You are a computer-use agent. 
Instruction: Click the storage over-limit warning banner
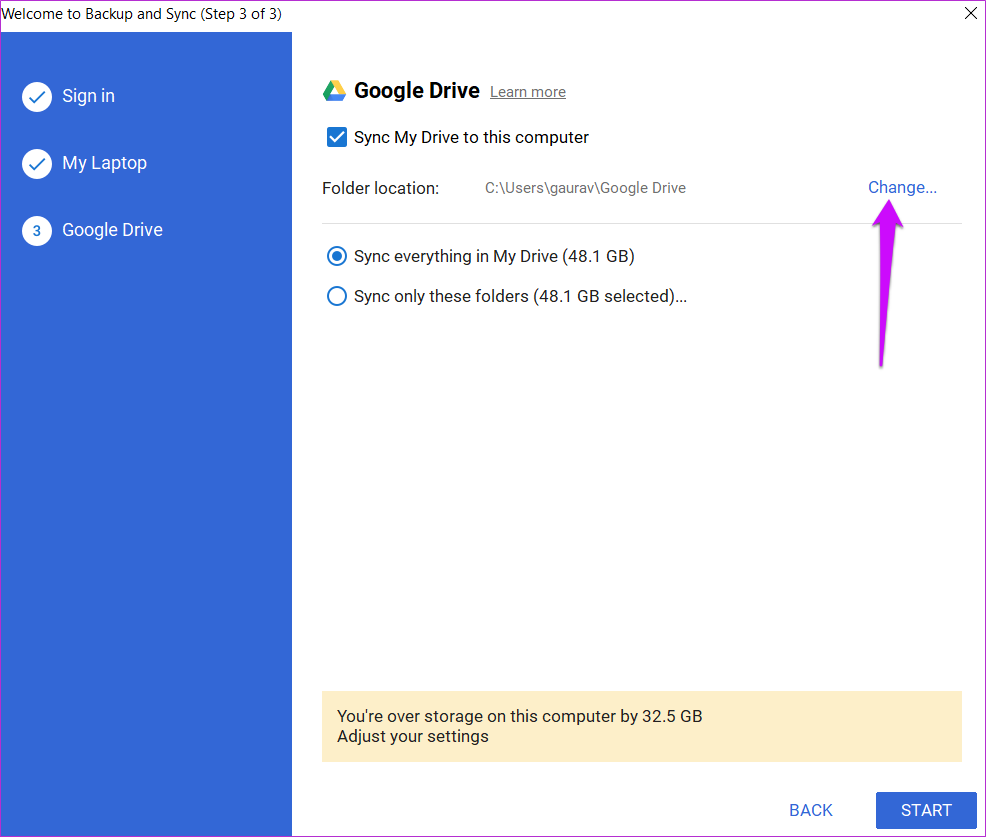(x=641, y=726)
